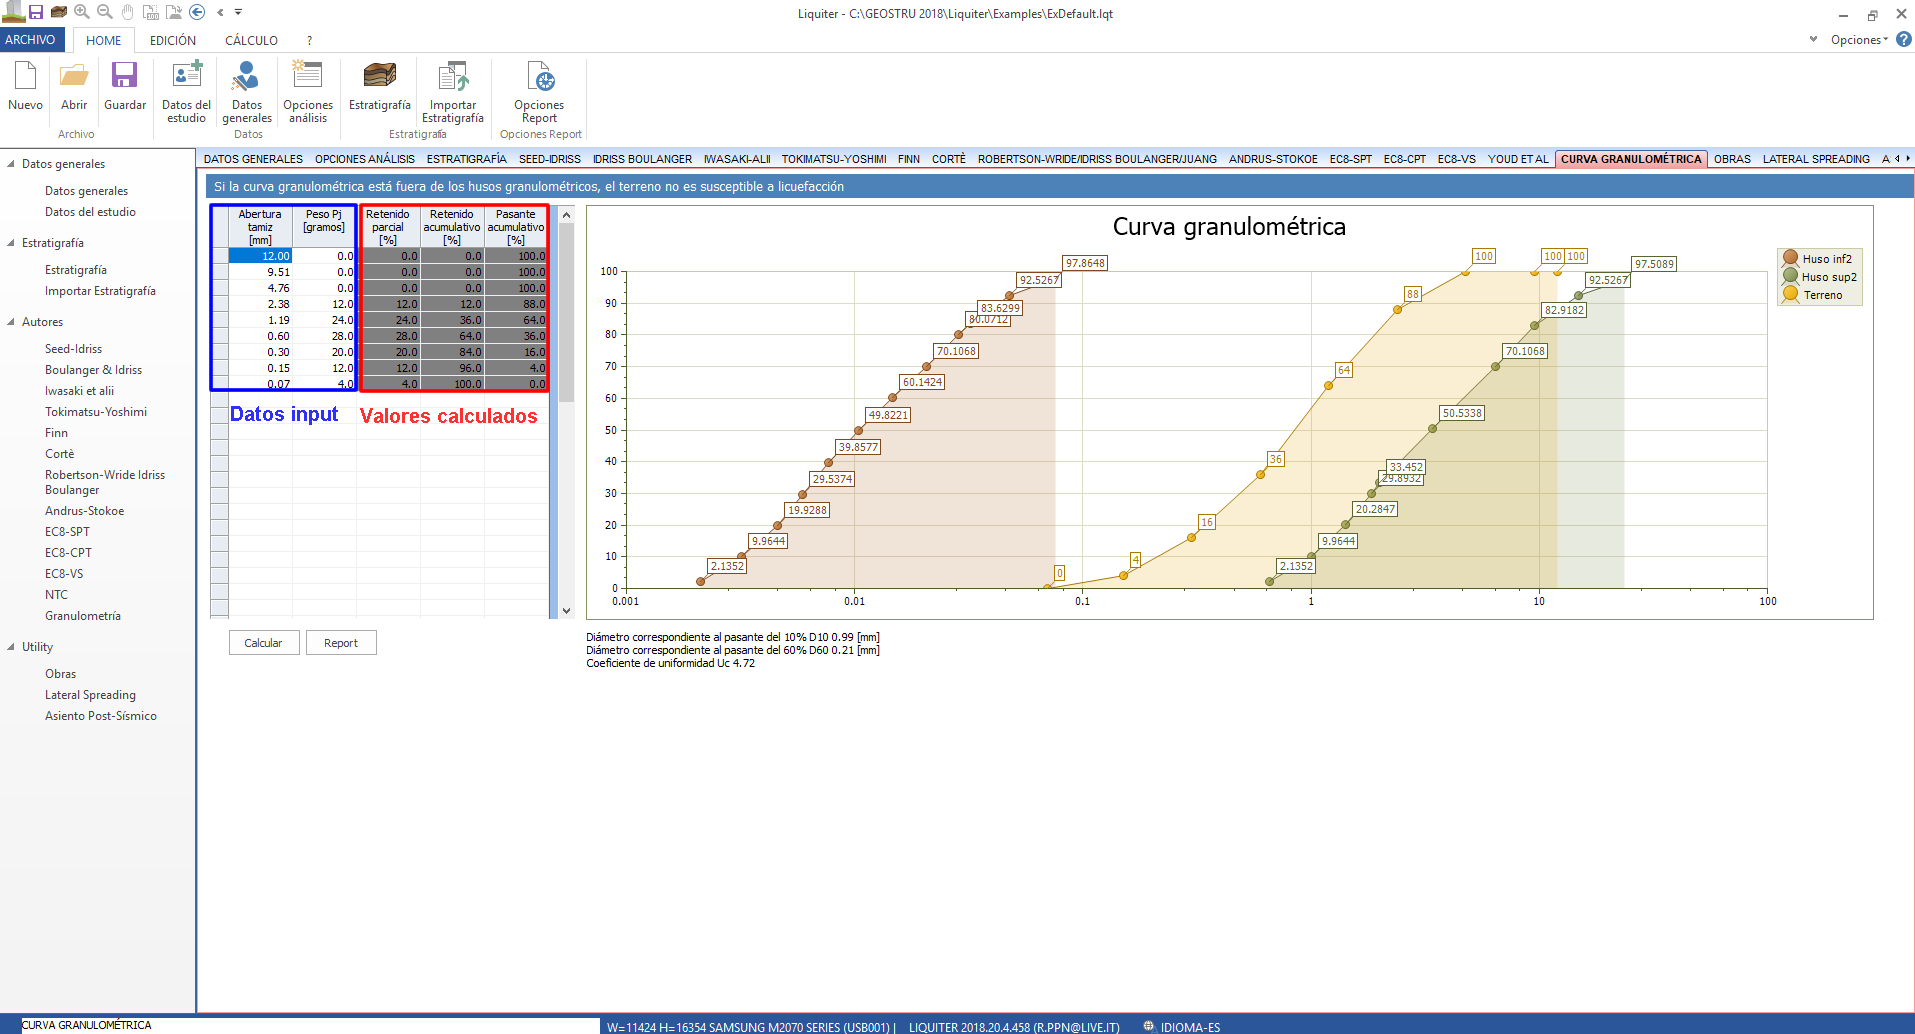This screenshot has height=1034, width=1915.
Task: Open Datos generales ribbon icon
Action: pyautogui.click(x=247, y=92)
